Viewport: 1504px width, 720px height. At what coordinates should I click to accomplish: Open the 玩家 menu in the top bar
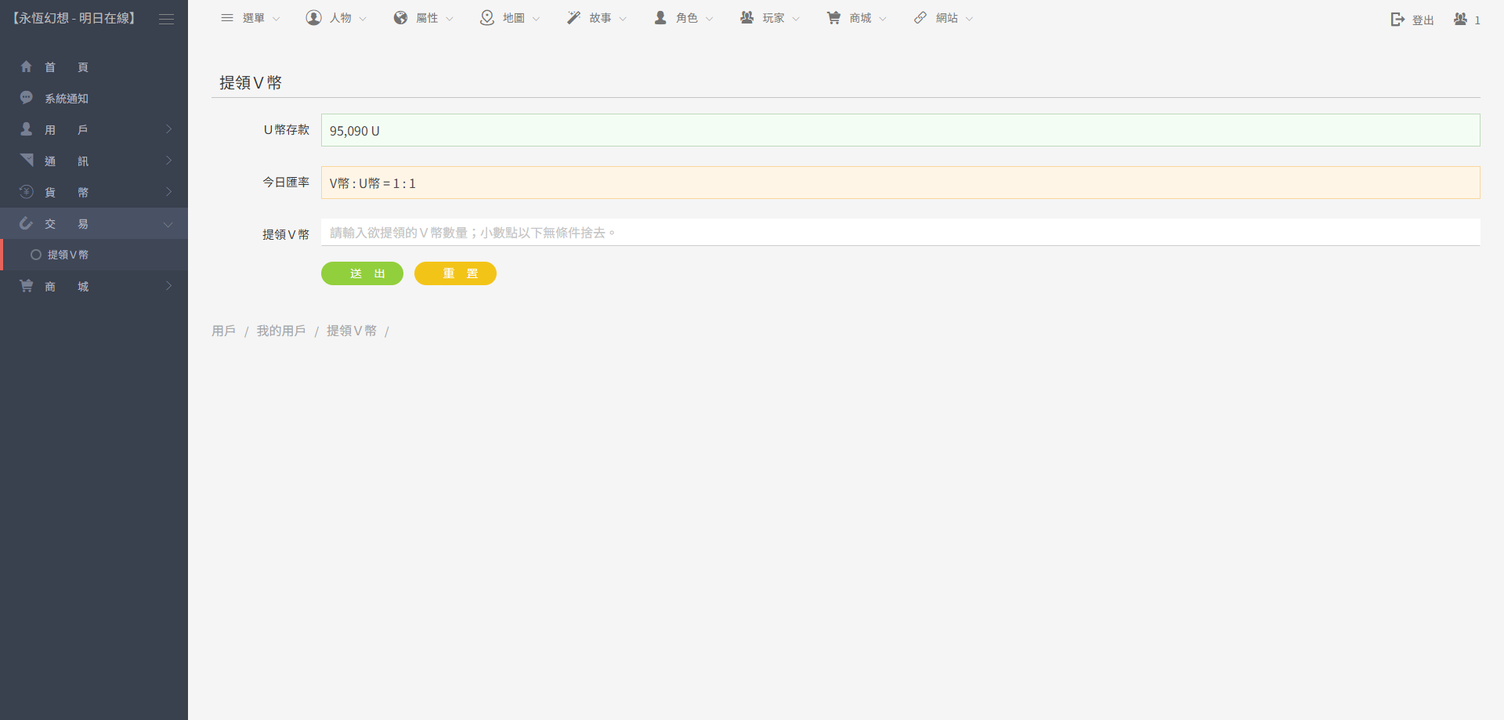[x=770, y=18]
